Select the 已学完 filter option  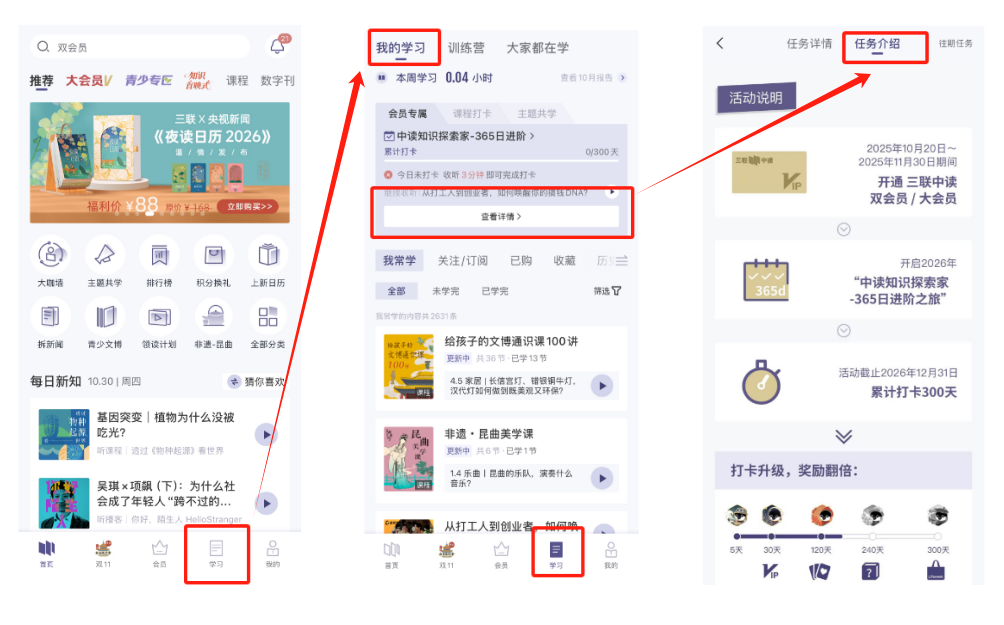pos(495,291)
